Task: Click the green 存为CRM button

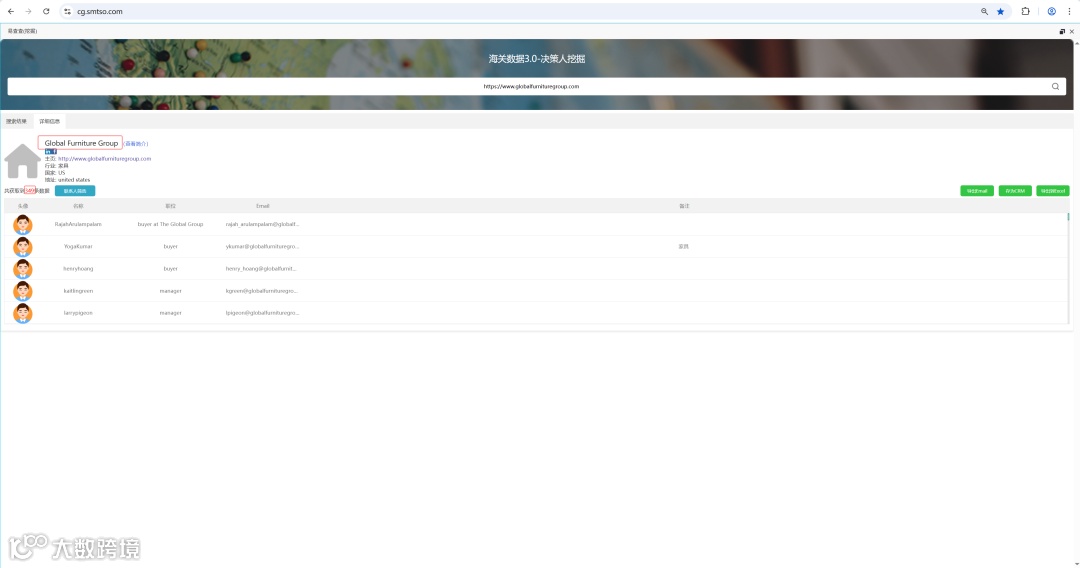Action: coord(1015,191)
